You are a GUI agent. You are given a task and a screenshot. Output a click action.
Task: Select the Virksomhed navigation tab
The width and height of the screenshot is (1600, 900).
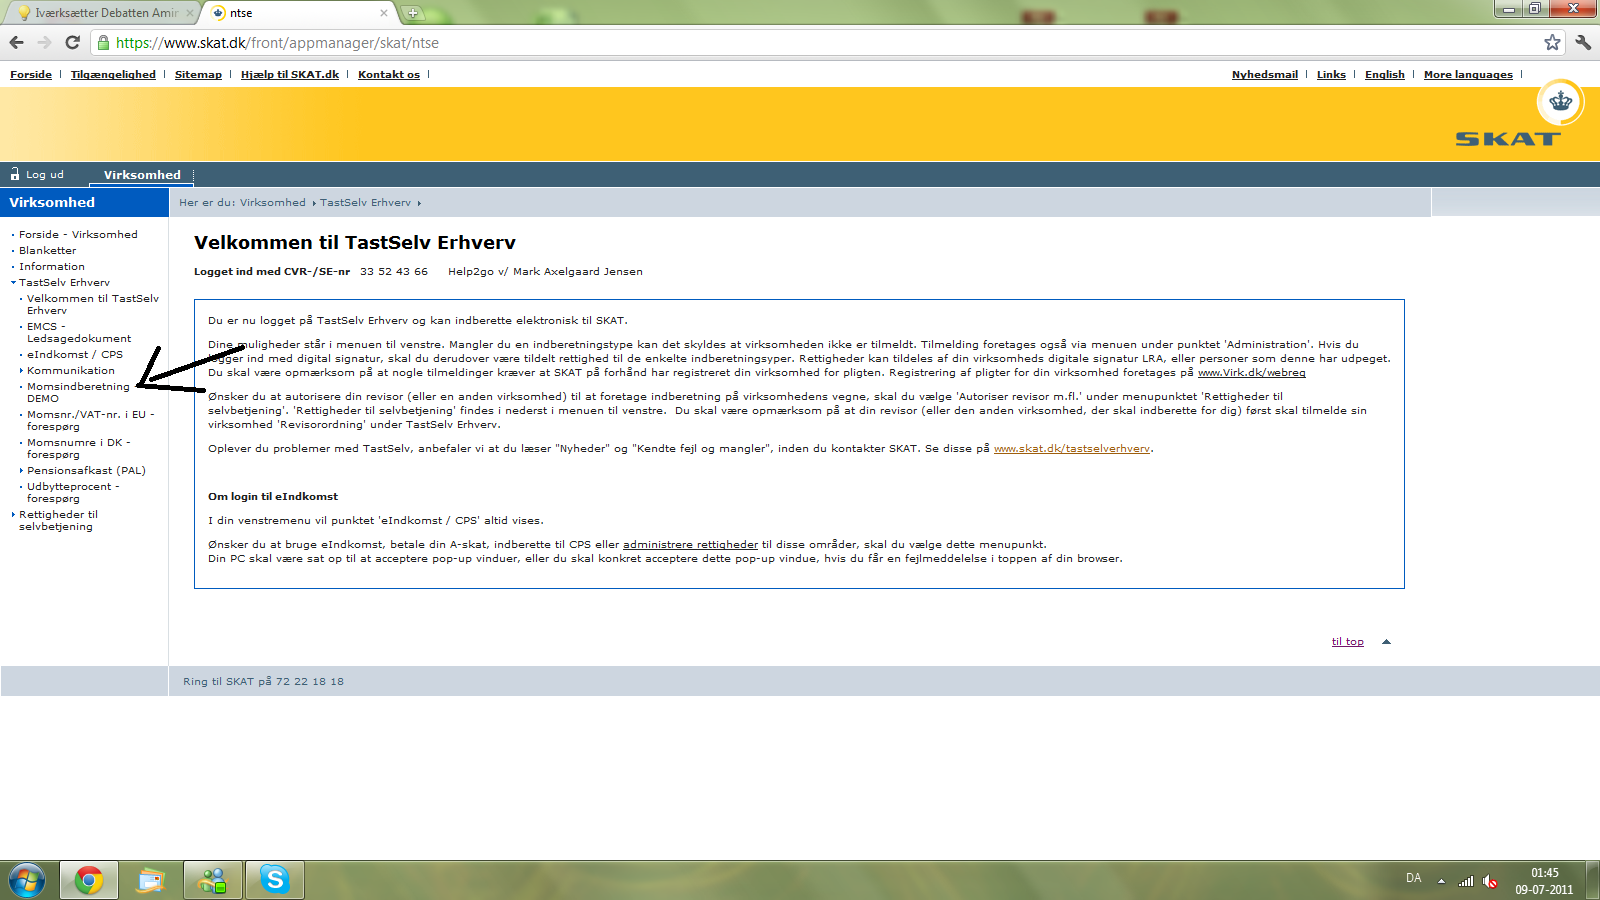click(x=142, y=175)
